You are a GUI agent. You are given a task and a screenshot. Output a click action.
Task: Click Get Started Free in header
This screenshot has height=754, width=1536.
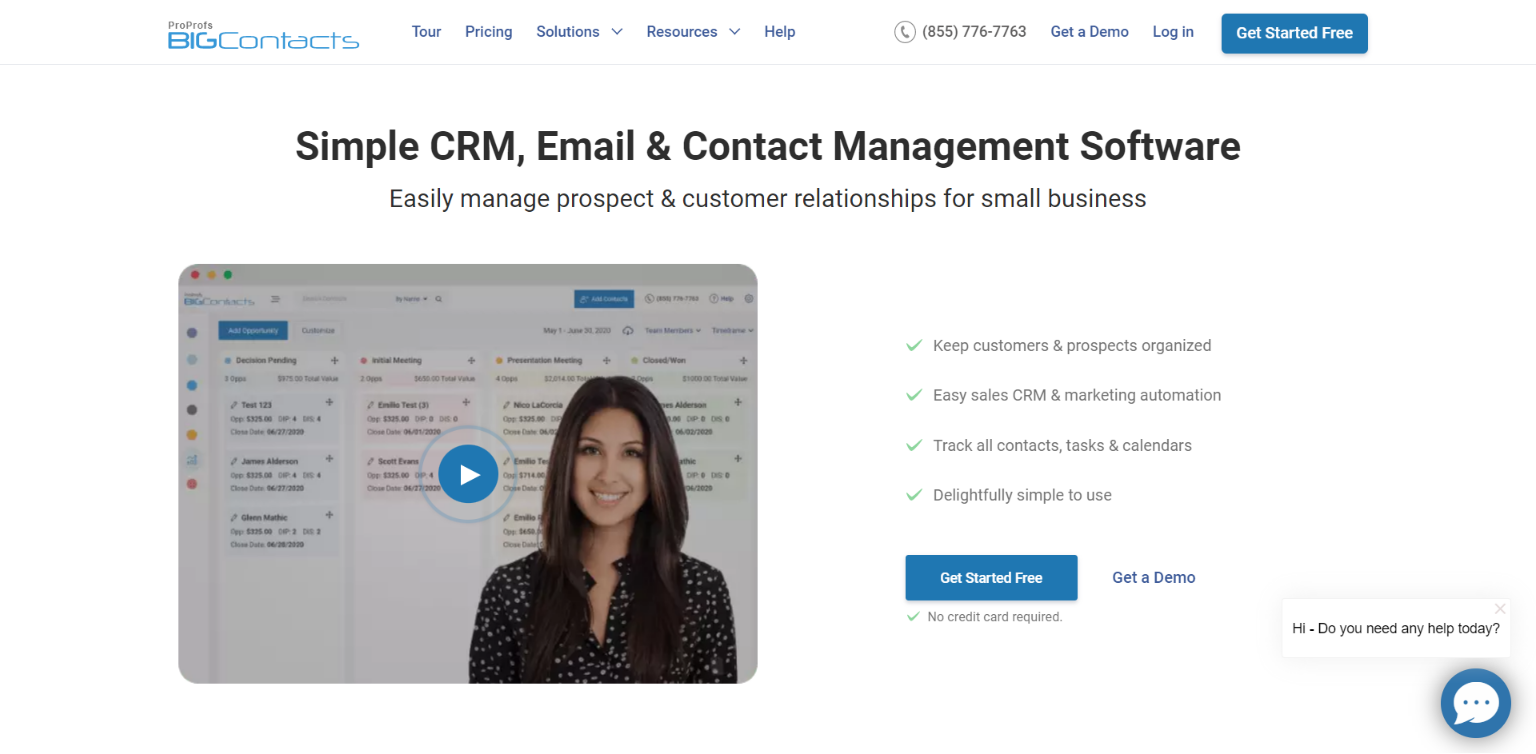1294,33
